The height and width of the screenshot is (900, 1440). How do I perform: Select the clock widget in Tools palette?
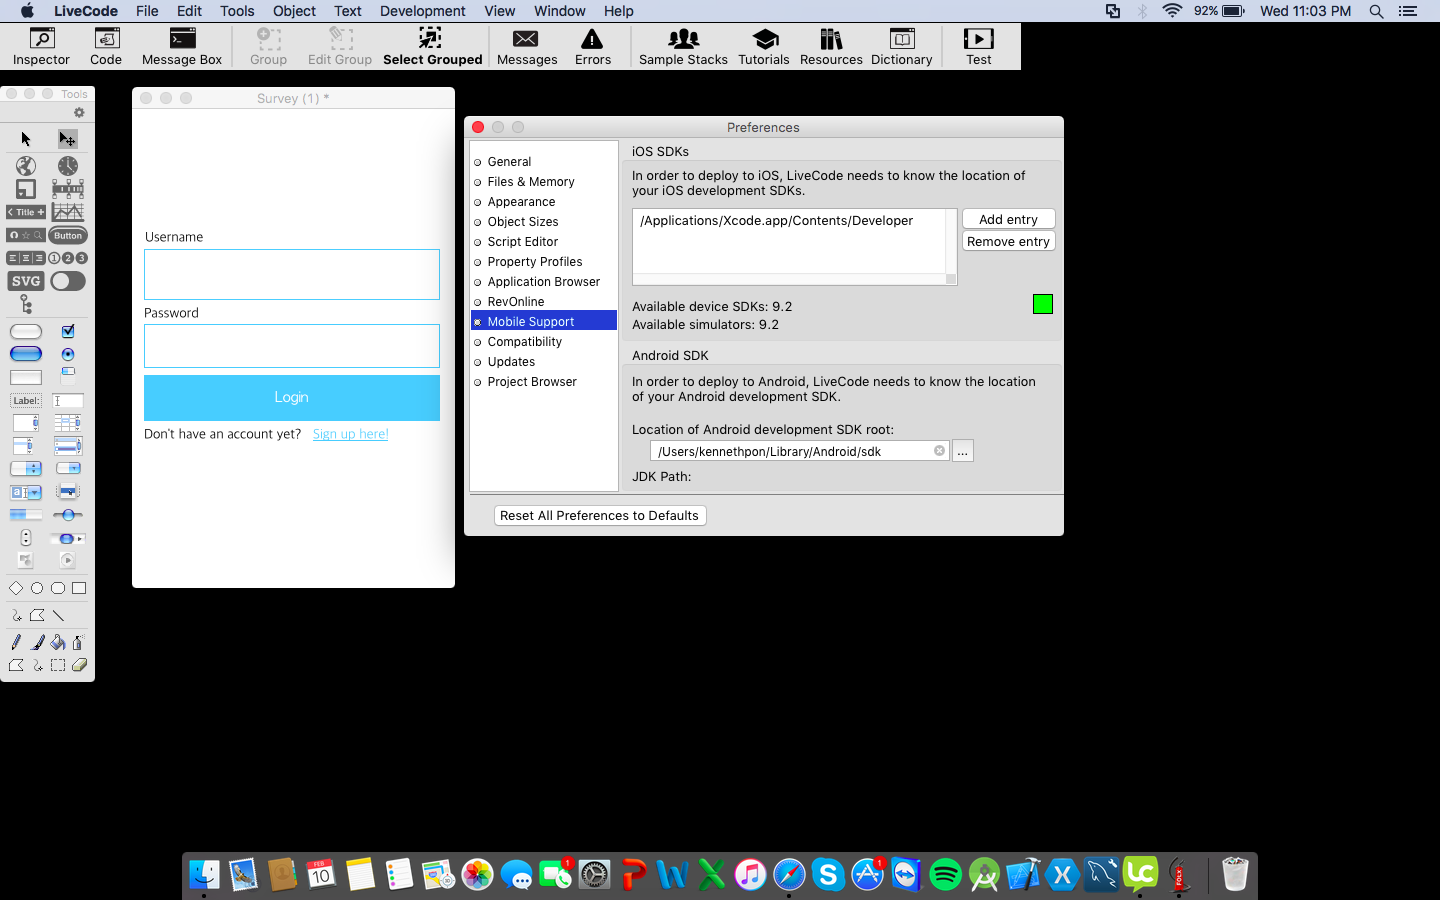pos(68,166)
